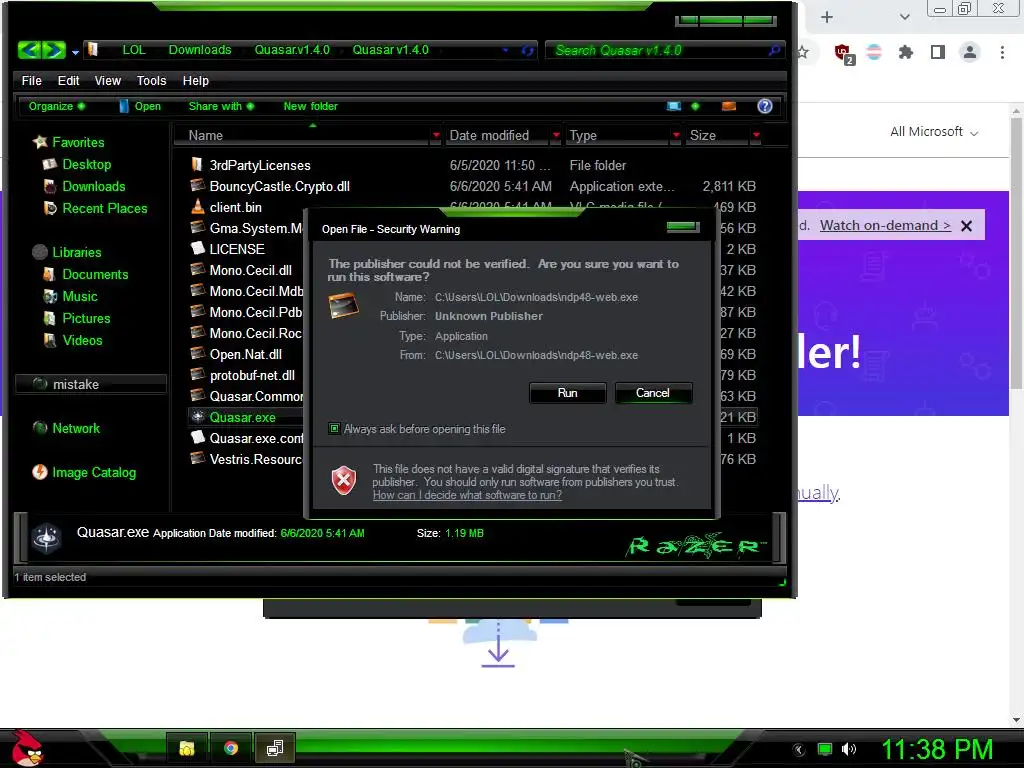Show hidden tray icons arrow
The height and width of the screenshot is (768, 1024).
pyautogui.click(x=799, y=750)
